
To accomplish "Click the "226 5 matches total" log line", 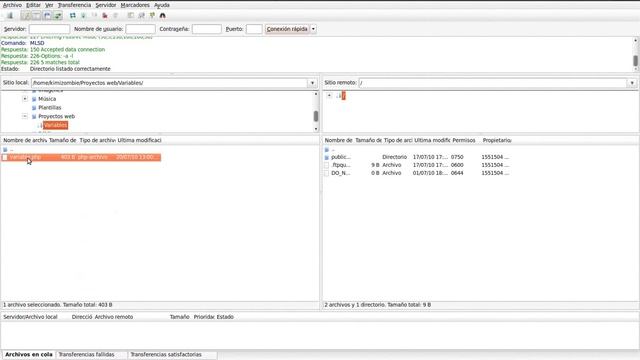I will (x=55, y=62).
